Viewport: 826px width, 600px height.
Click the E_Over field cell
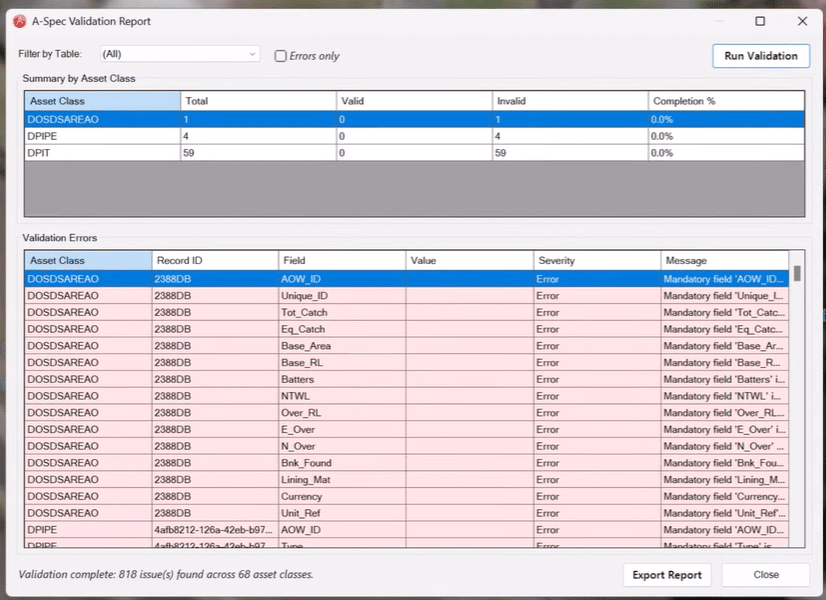coord(342,430)
